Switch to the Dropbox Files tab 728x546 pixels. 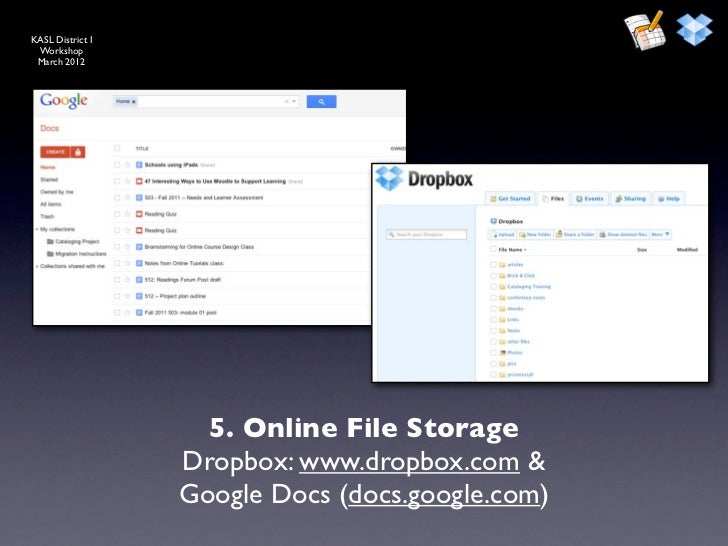tap(553, 199)
